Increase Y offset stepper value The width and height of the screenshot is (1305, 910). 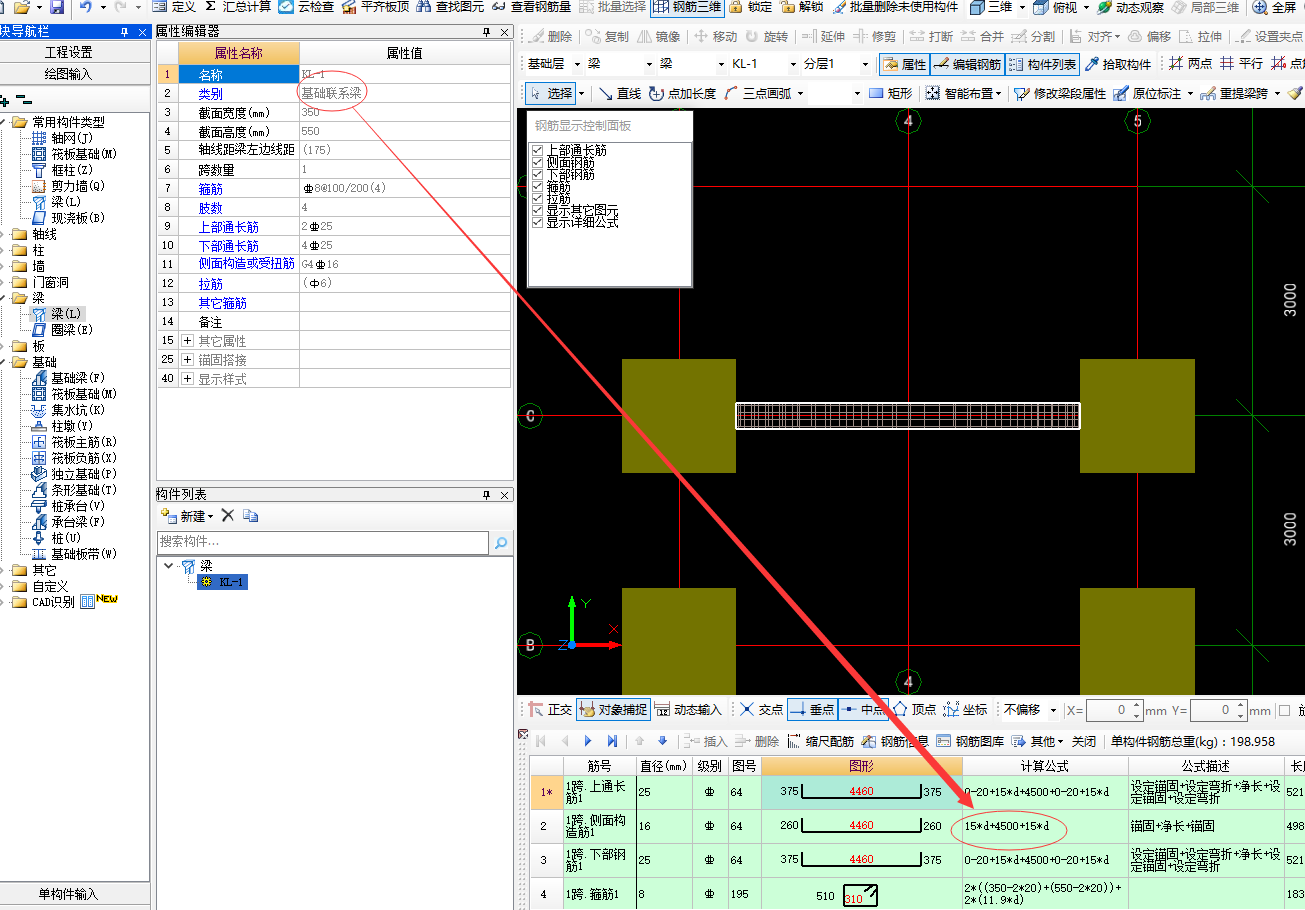[1240, 706]
